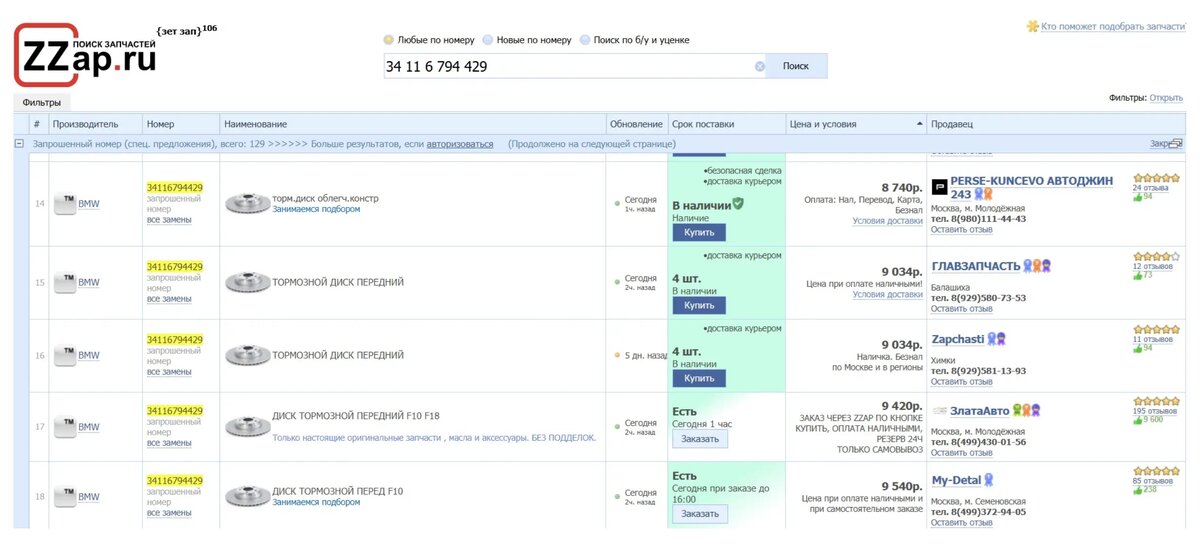Focus the part number search field
This screenshot has width=1200, height=546.
tap(568, 67)
